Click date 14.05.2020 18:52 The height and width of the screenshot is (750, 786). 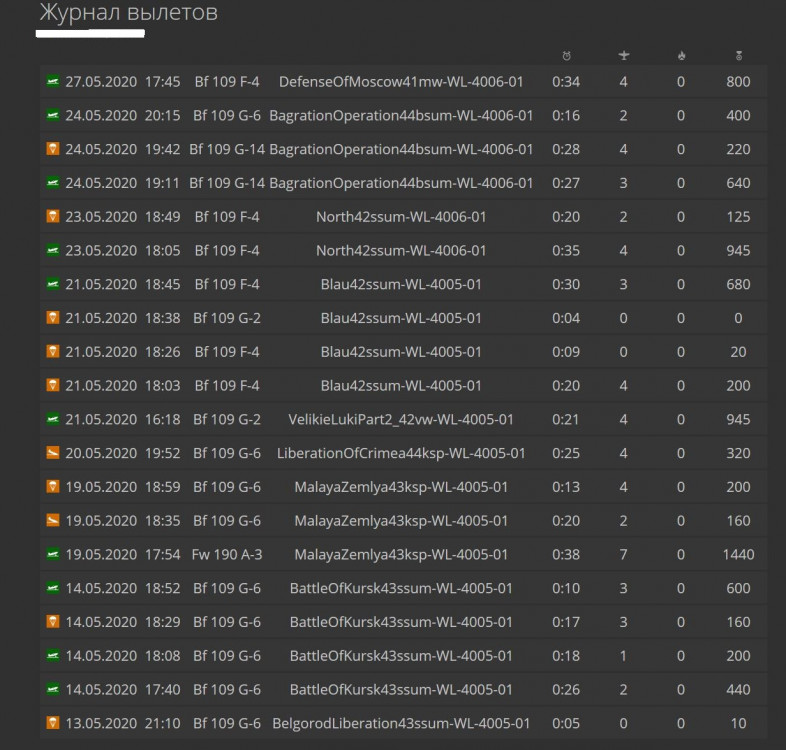123,588
